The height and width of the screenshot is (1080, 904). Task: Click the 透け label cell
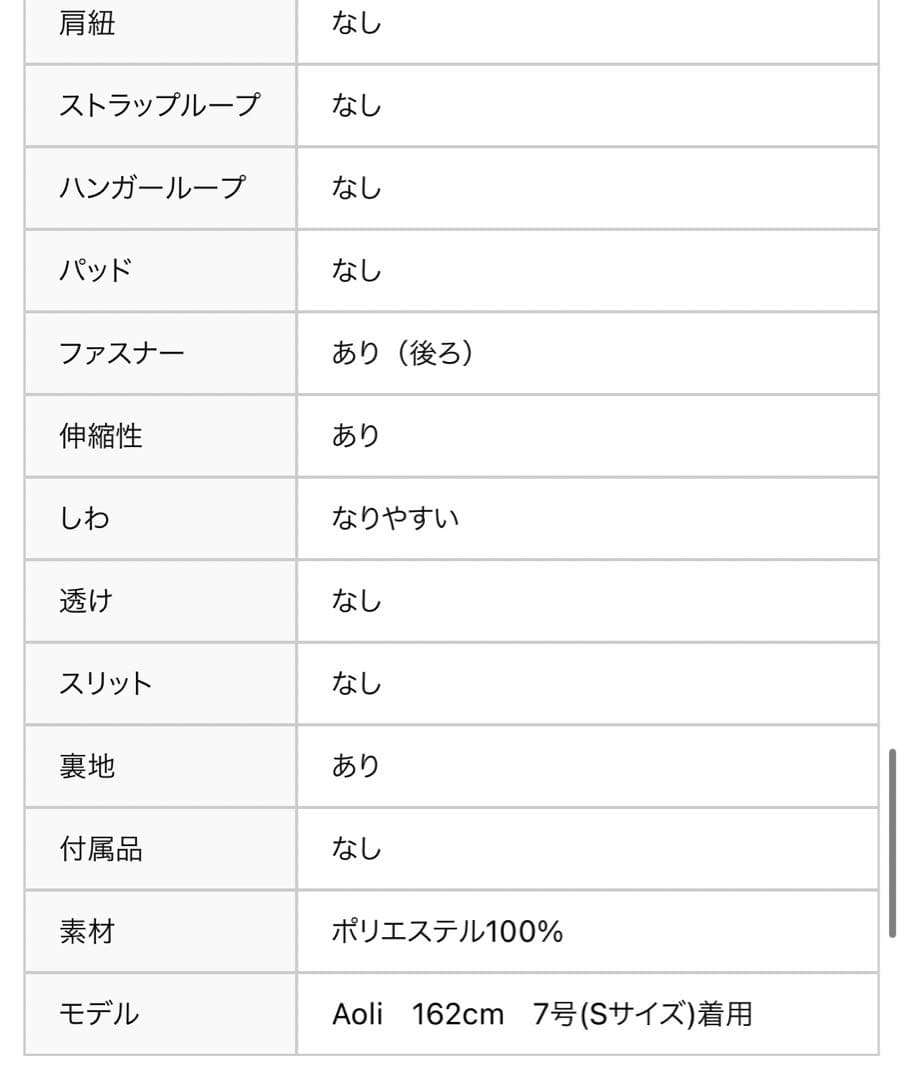87,601
